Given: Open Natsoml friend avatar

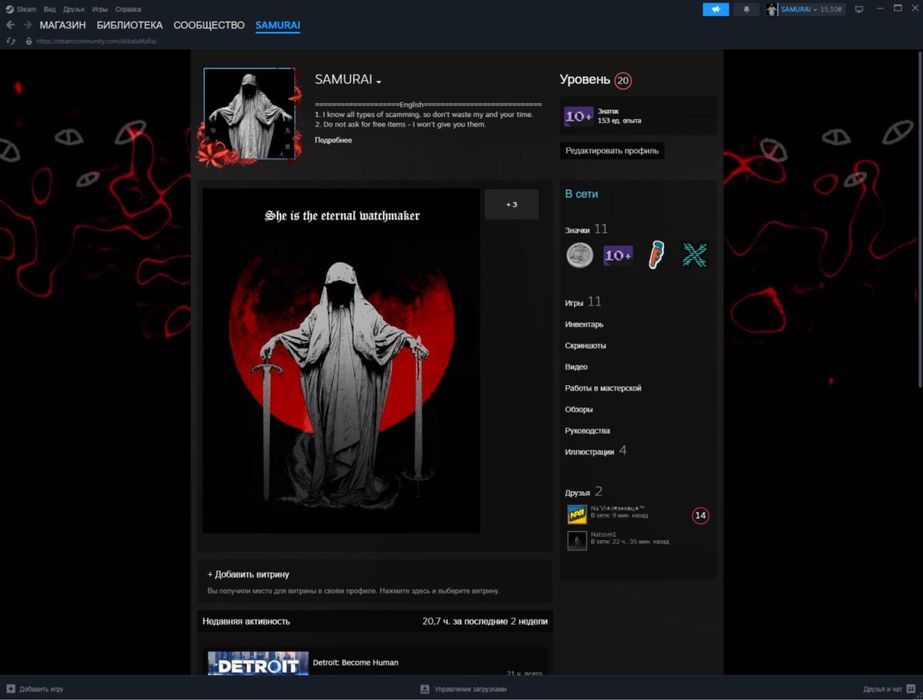Looking at the screenshot, I should (577, 540).
